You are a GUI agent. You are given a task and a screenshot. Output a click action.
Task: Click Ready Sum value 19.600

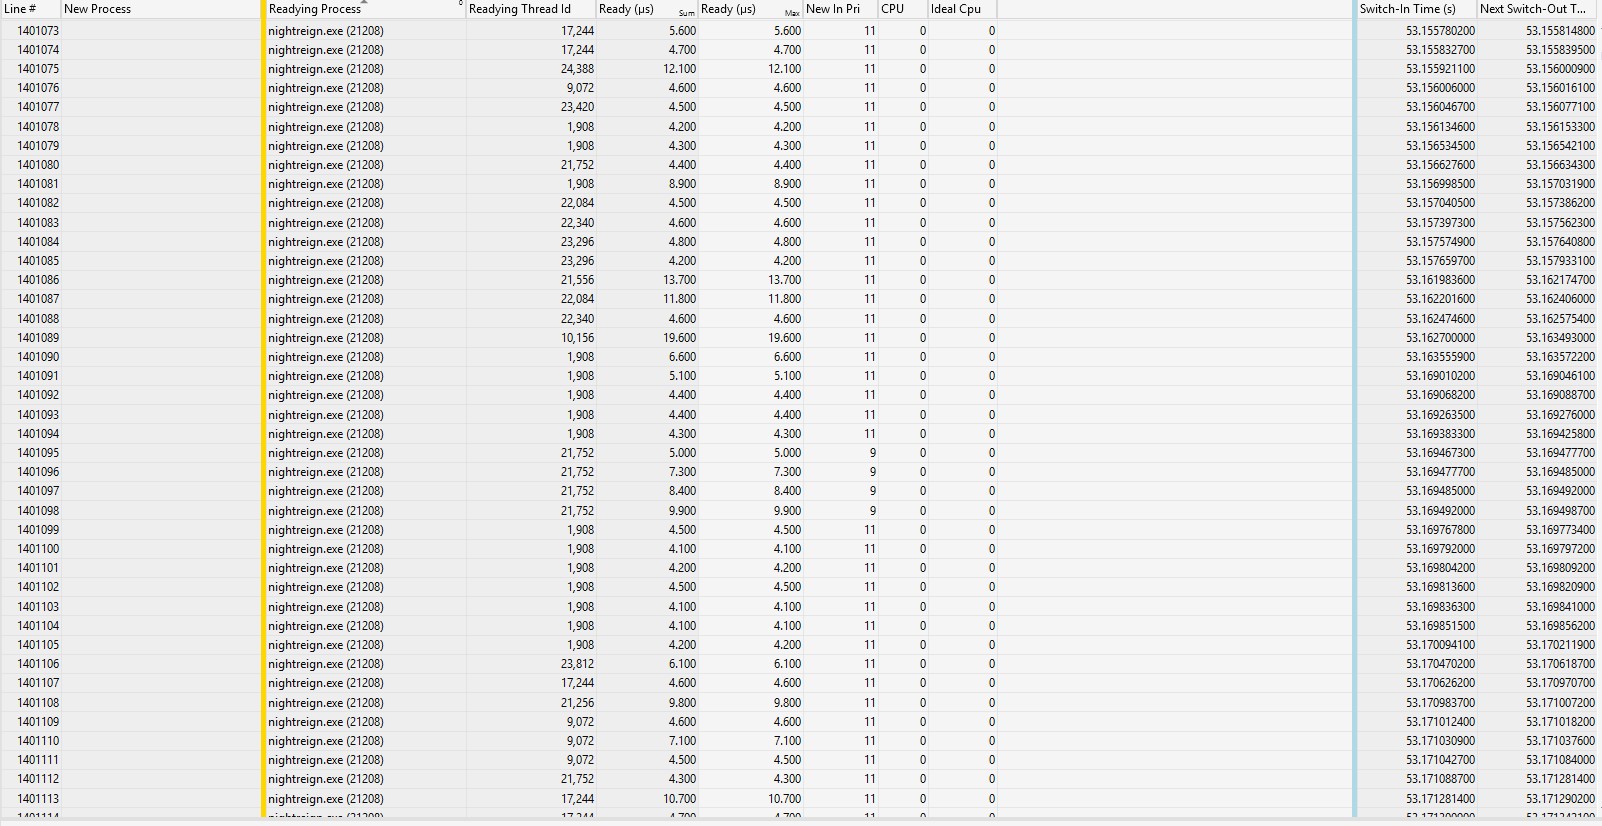[x=680, y=338]
